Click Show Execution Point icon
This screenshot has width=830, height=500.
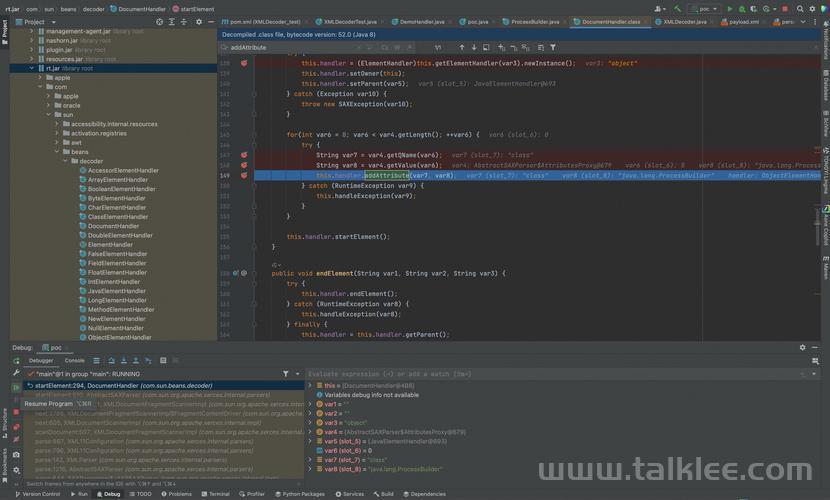pos(96,361)
